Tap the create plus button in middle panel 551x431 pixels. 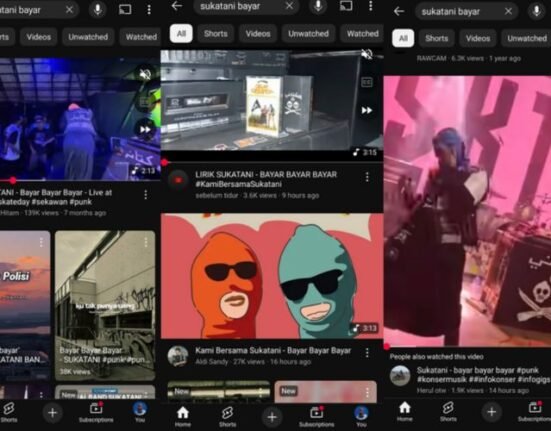pyautogui.click(x=272, y=417)
